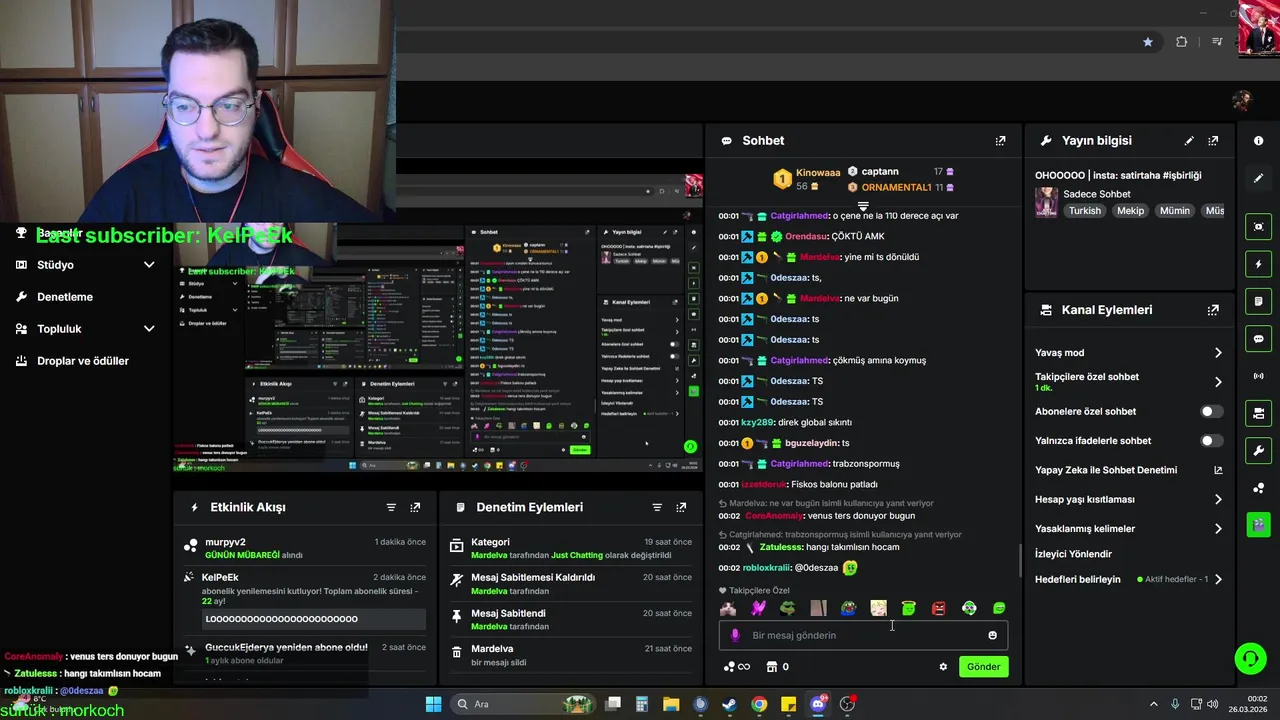
Task: Click the Mesaj Sabitlendi moderation entry
Action: click(x=571, y=619)
